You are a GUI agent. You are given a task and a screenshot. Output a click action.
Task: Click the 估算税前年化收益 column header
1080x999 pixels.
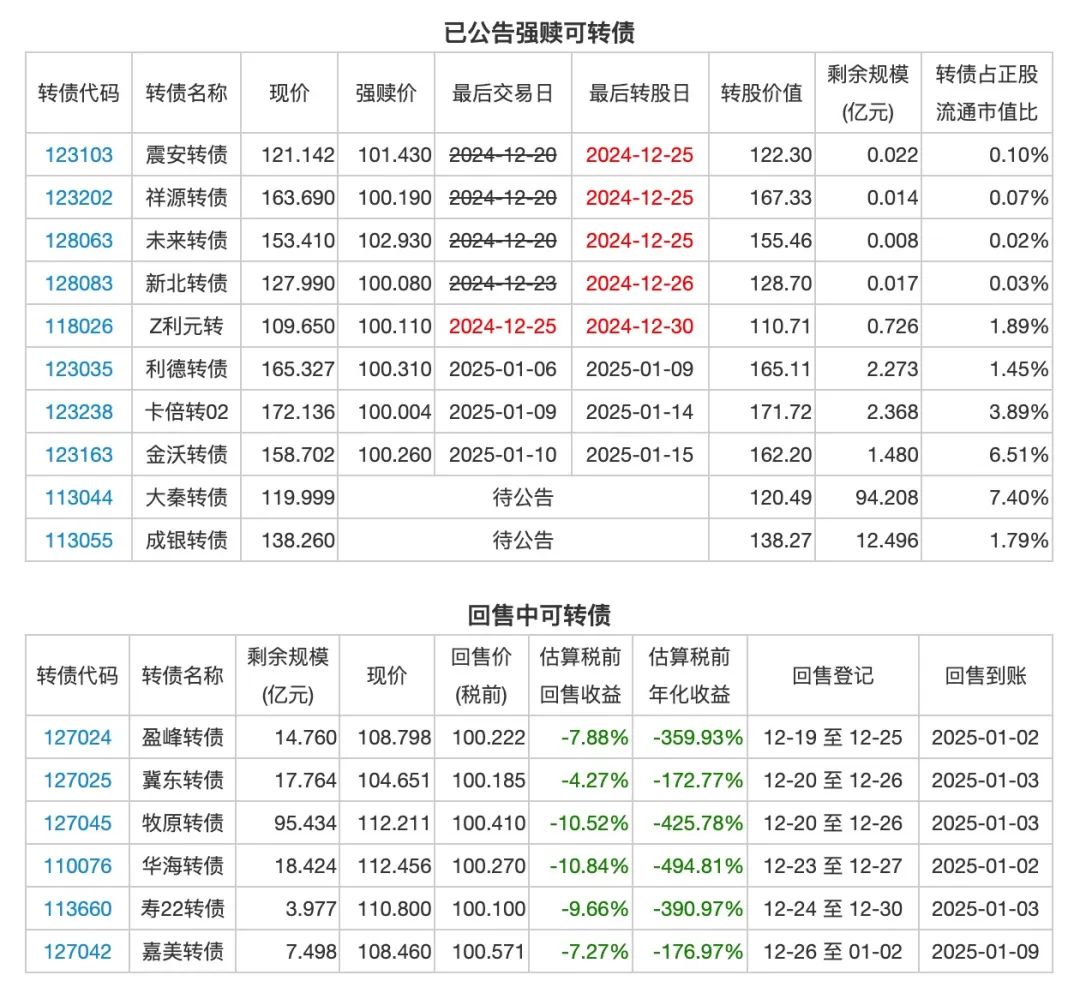tap(689, 676)
